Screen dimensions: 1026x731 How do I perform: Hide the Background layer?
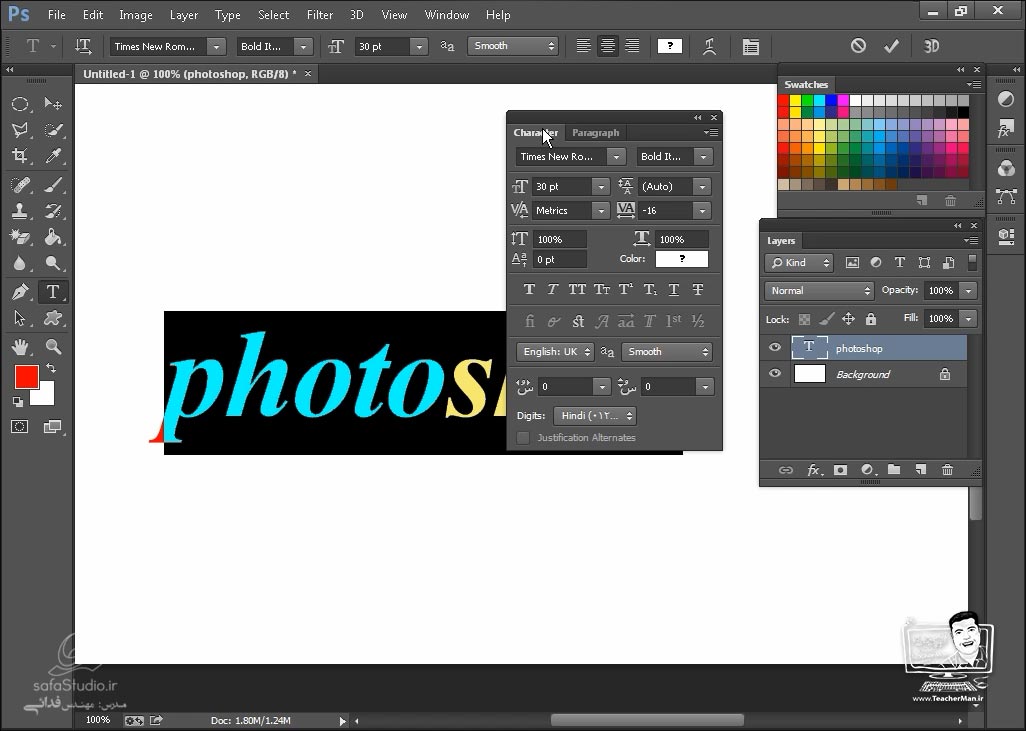point(775,374)
